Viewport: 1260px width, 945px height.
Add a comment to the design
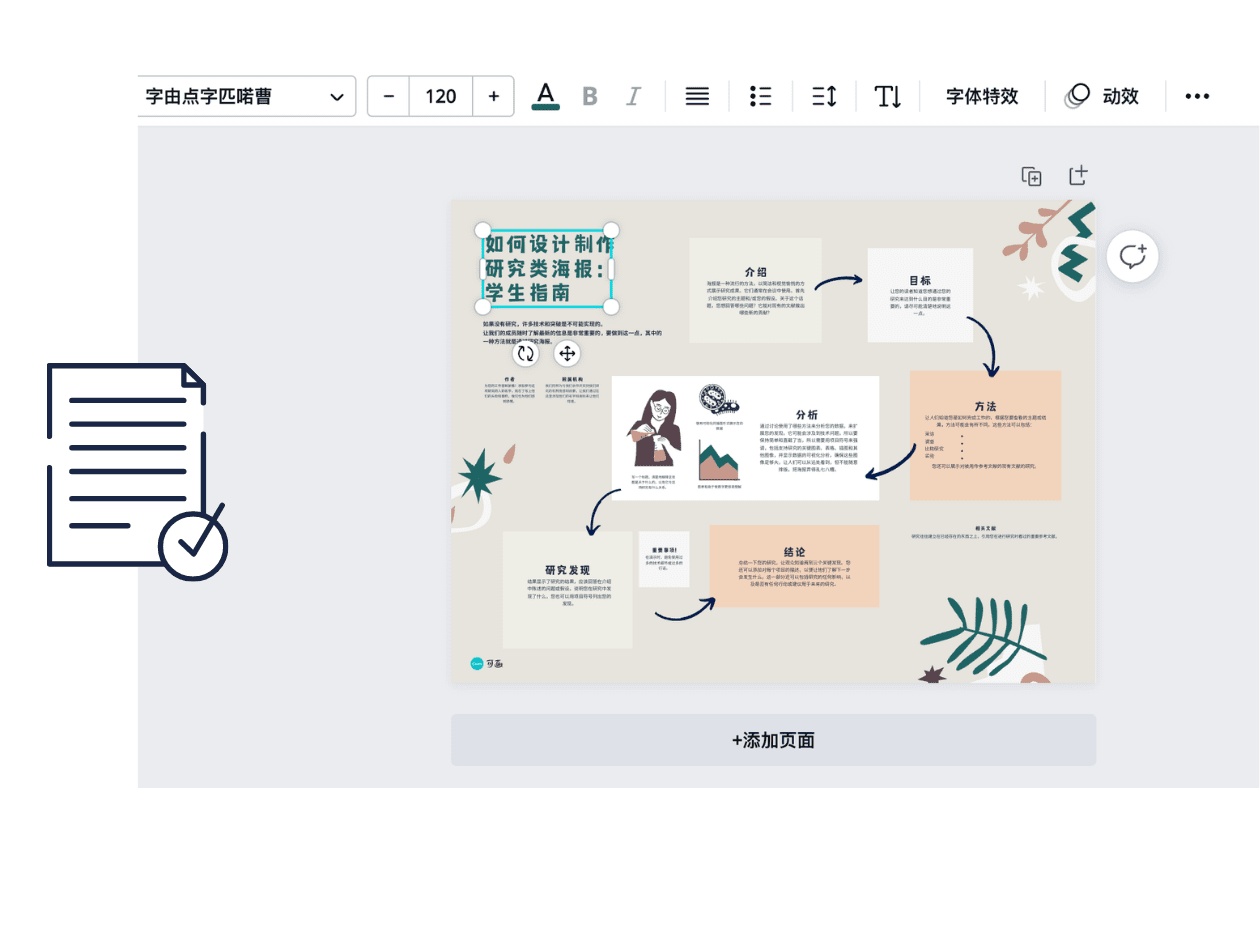click(1132, 256)
